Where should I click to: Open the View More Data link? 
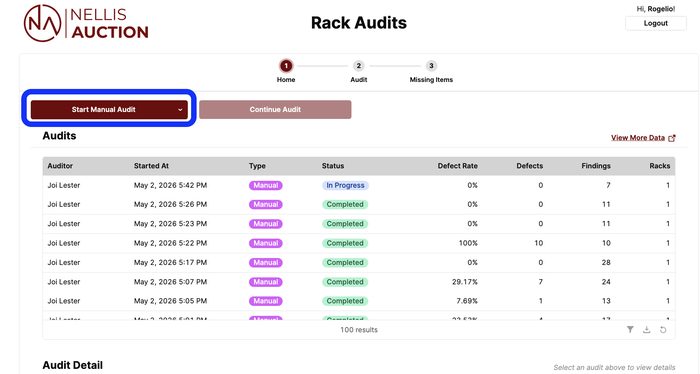point(638,138)
